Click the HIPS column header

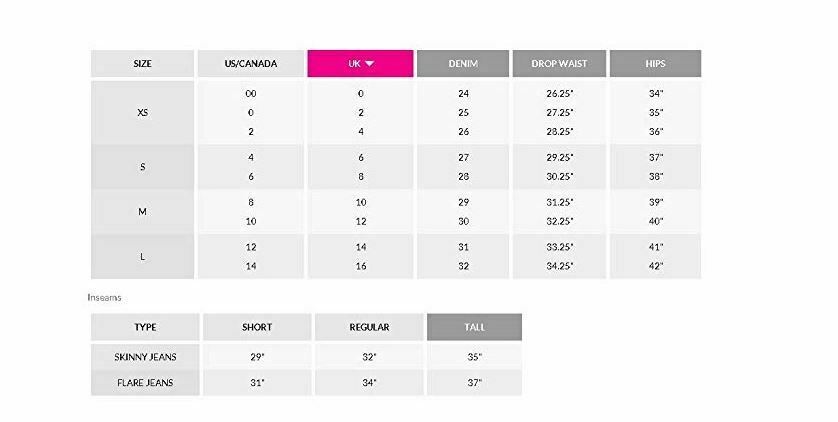[655, 64]
